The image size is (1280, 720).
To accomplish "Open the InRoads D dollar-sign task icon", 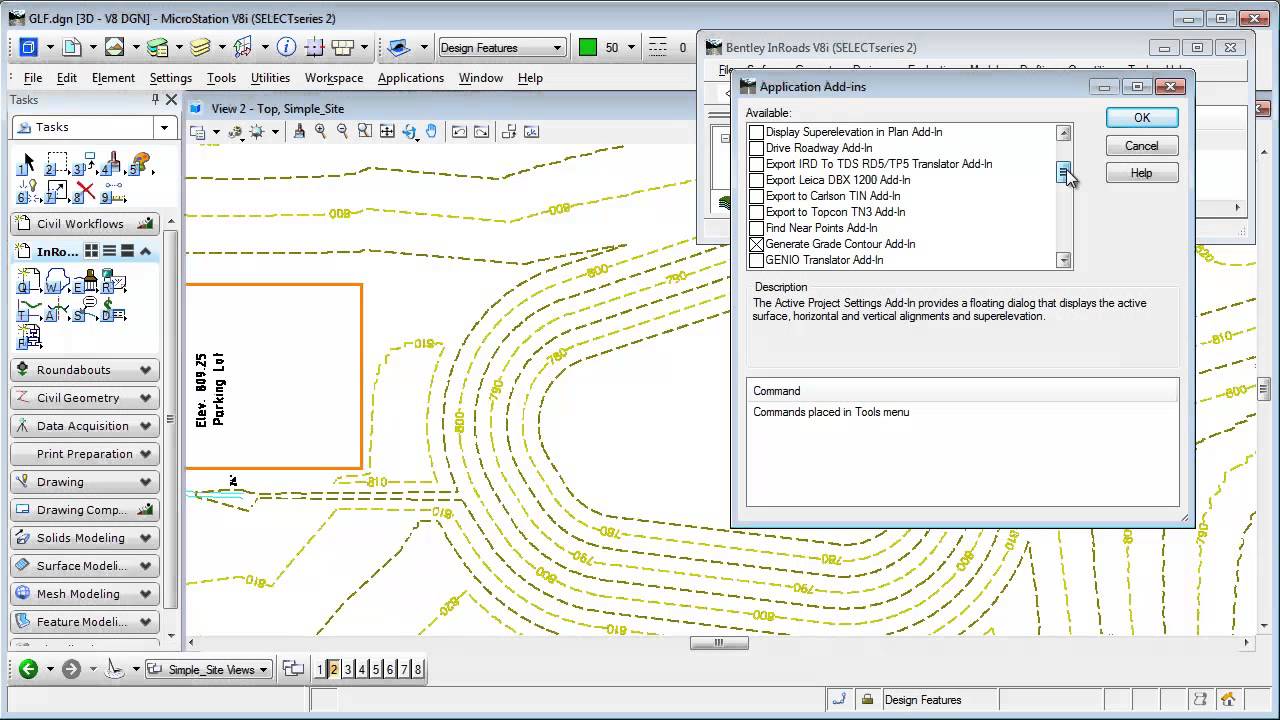I will (113, 311).
